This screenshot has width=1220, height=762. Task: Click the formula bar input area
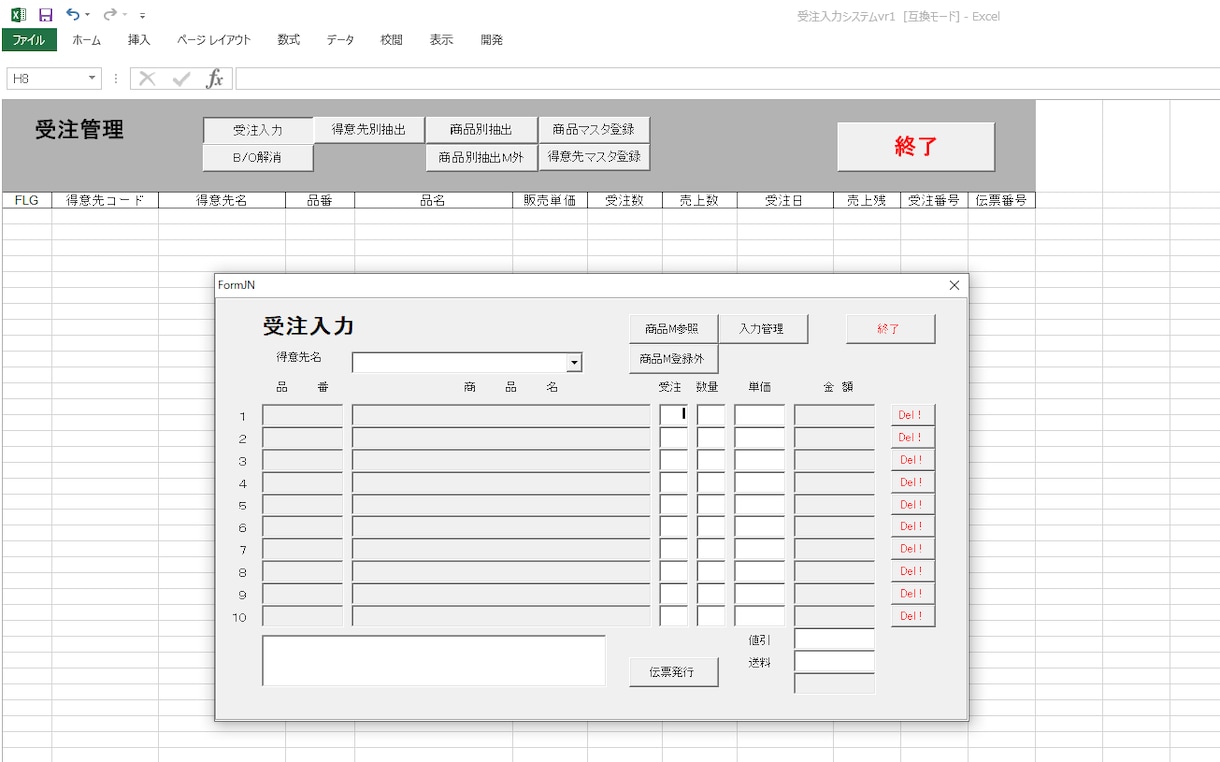click(727, 78)
